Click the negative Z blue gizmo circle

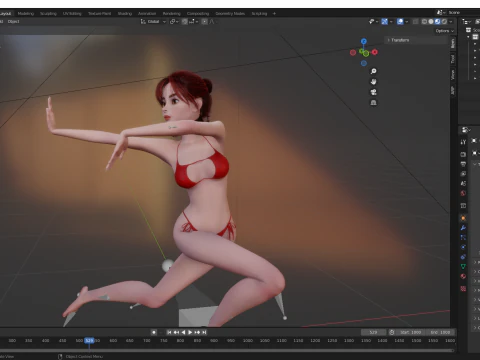pyautogui.click(x=364, y=63)
